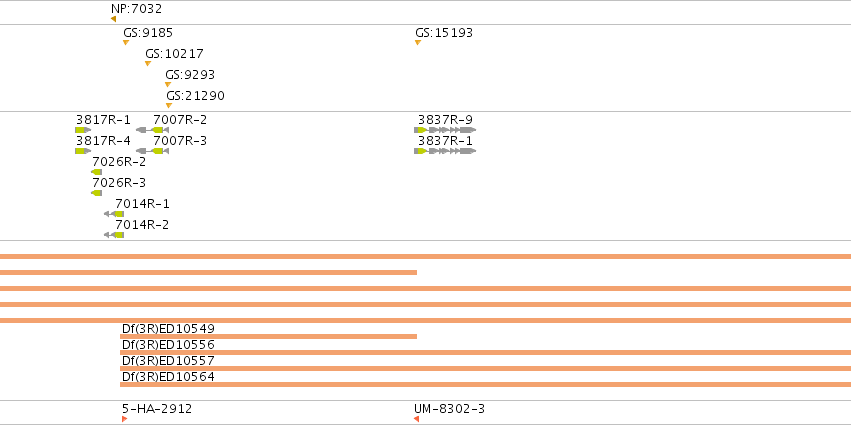Click the NP:7032 insertion marker
Image resolution: width=851 pixels, height=425 pixels.
coord(113,19)
